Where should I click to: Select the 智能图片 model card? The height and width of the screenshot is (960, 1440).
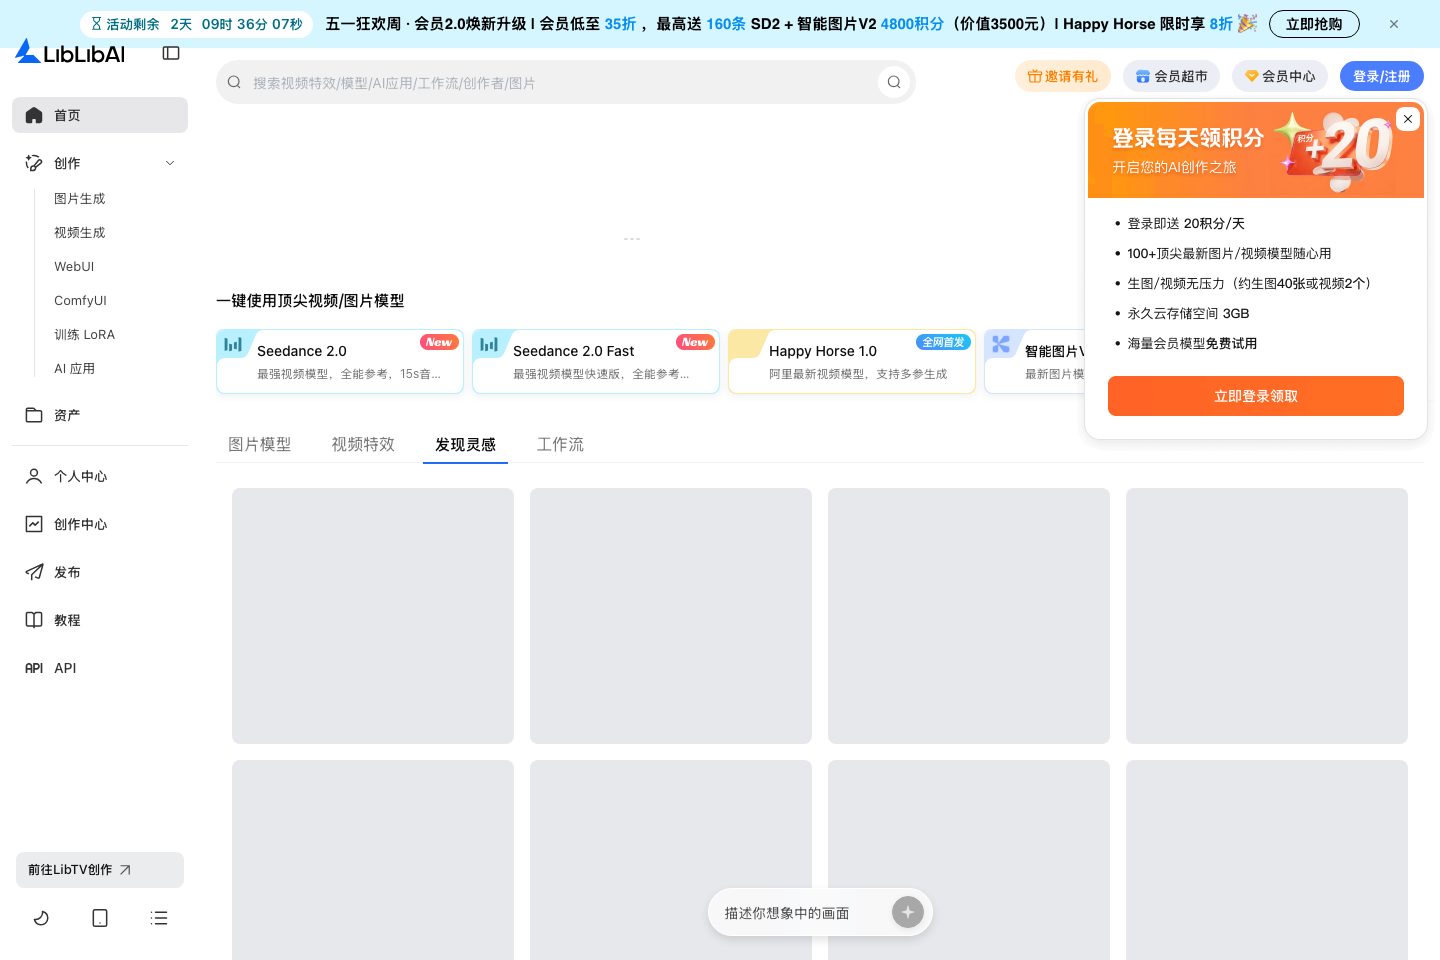click(1035, 361)
